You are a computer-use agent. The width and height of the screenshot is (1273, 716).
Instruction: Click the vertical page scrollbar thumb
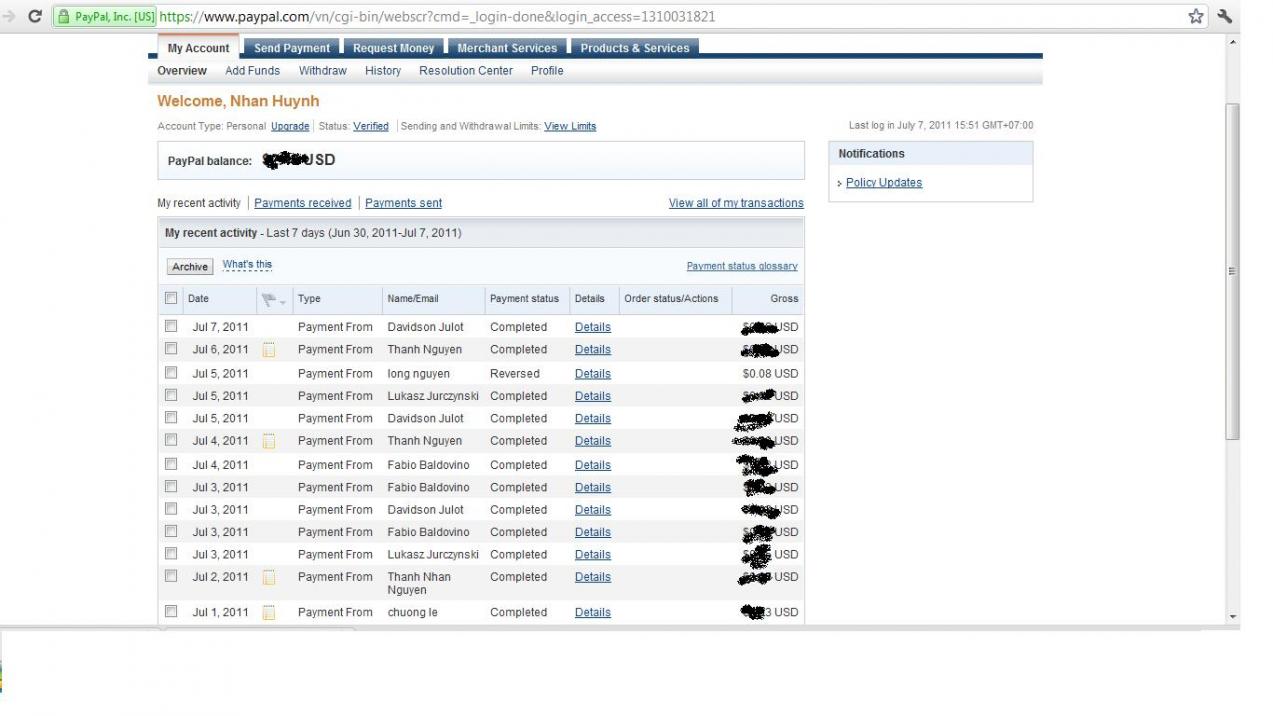pos(1232,270)
